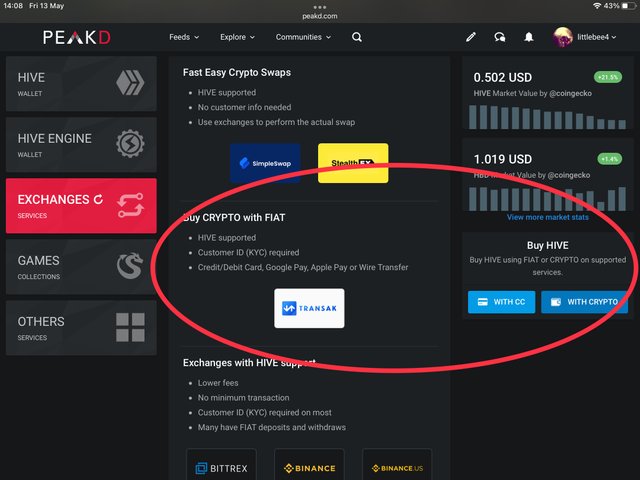Image resolution: width=640 pixels, height=480 pixels.
Task: Click the pencil compose post icon
Action: click(x=471, y=37)
